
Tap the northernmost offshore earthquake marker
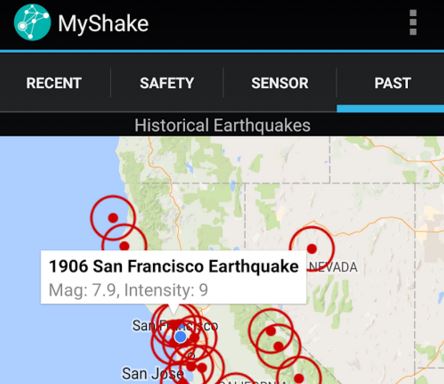coord(113,218)
